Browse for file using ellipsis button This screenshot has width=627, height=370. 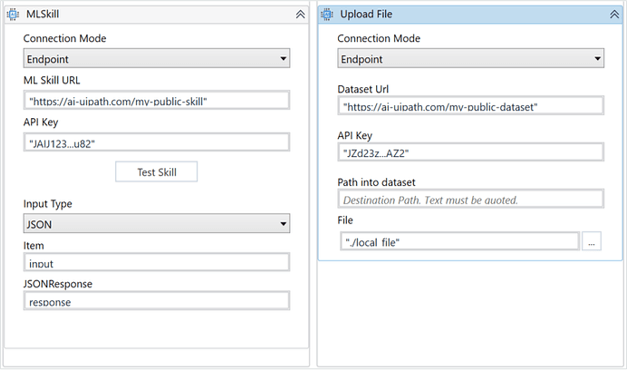tap(591, 241)
